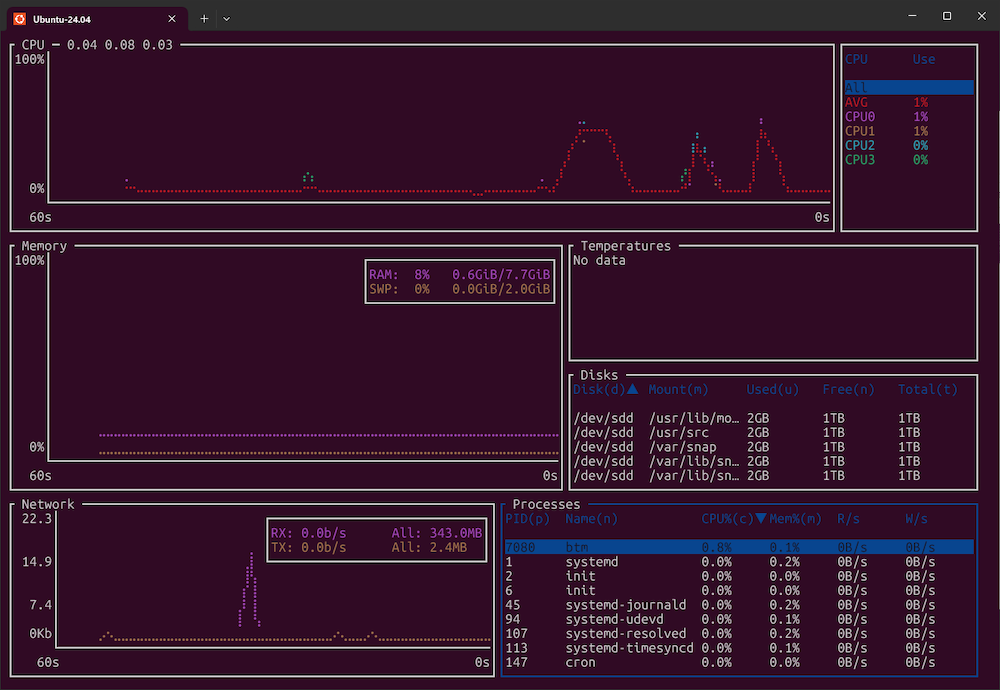1000x690 pixels.
Task: Sort processes by PID(p) column header
Action: [525, 518]
